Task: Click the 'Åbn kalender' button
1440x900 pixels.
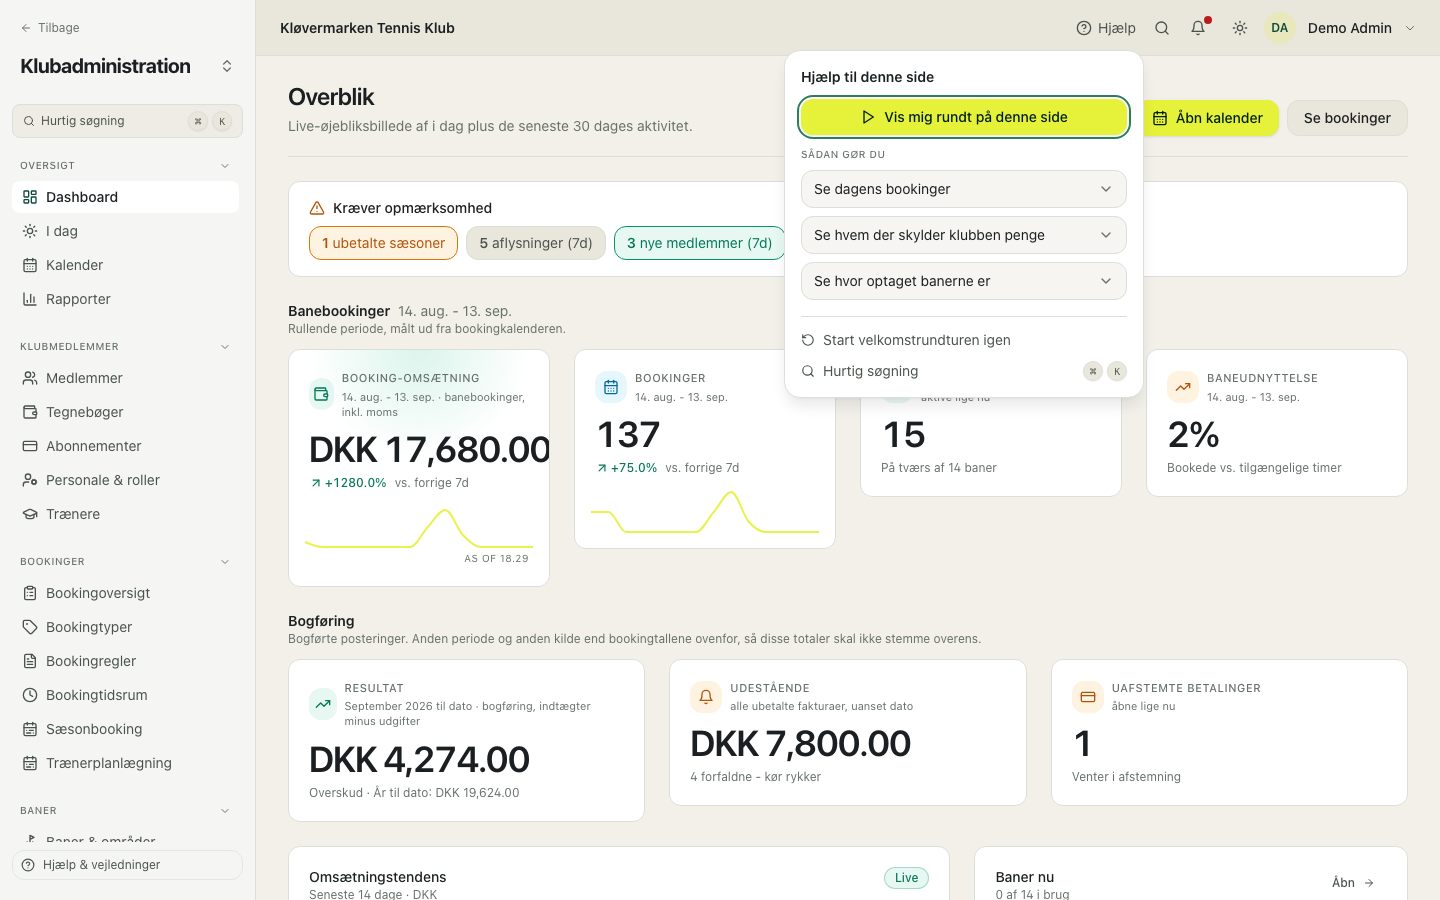Action: pos(1208,118)
